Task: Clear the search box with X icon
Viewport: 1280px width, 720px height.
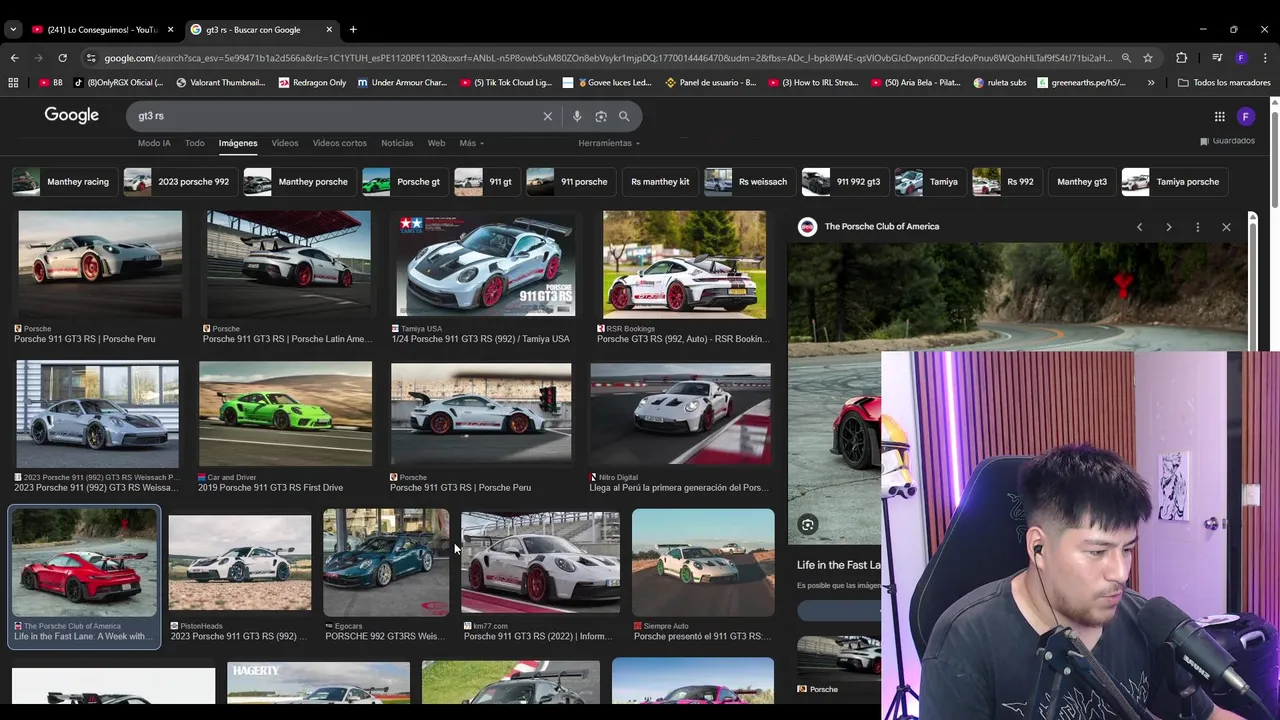Action: [547, 116]
